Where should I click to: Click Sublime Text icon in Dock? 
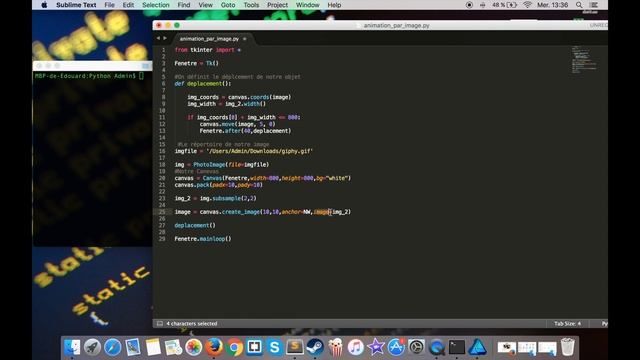(x=295, y=347)
